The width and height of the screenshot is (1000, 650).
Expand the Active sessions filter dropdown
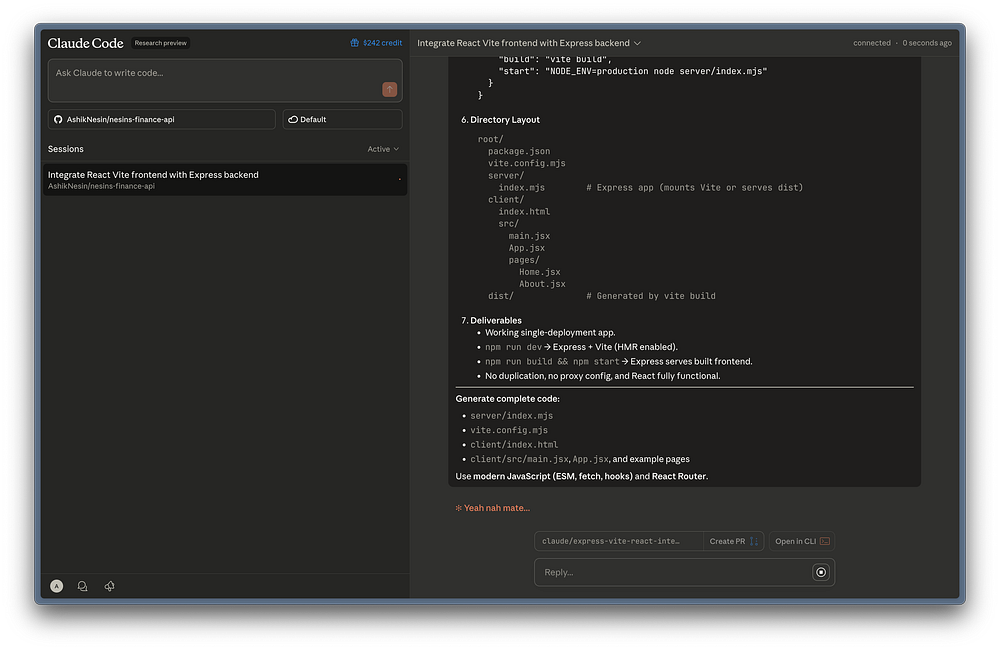pyautogui.click(x=383, y=149)
